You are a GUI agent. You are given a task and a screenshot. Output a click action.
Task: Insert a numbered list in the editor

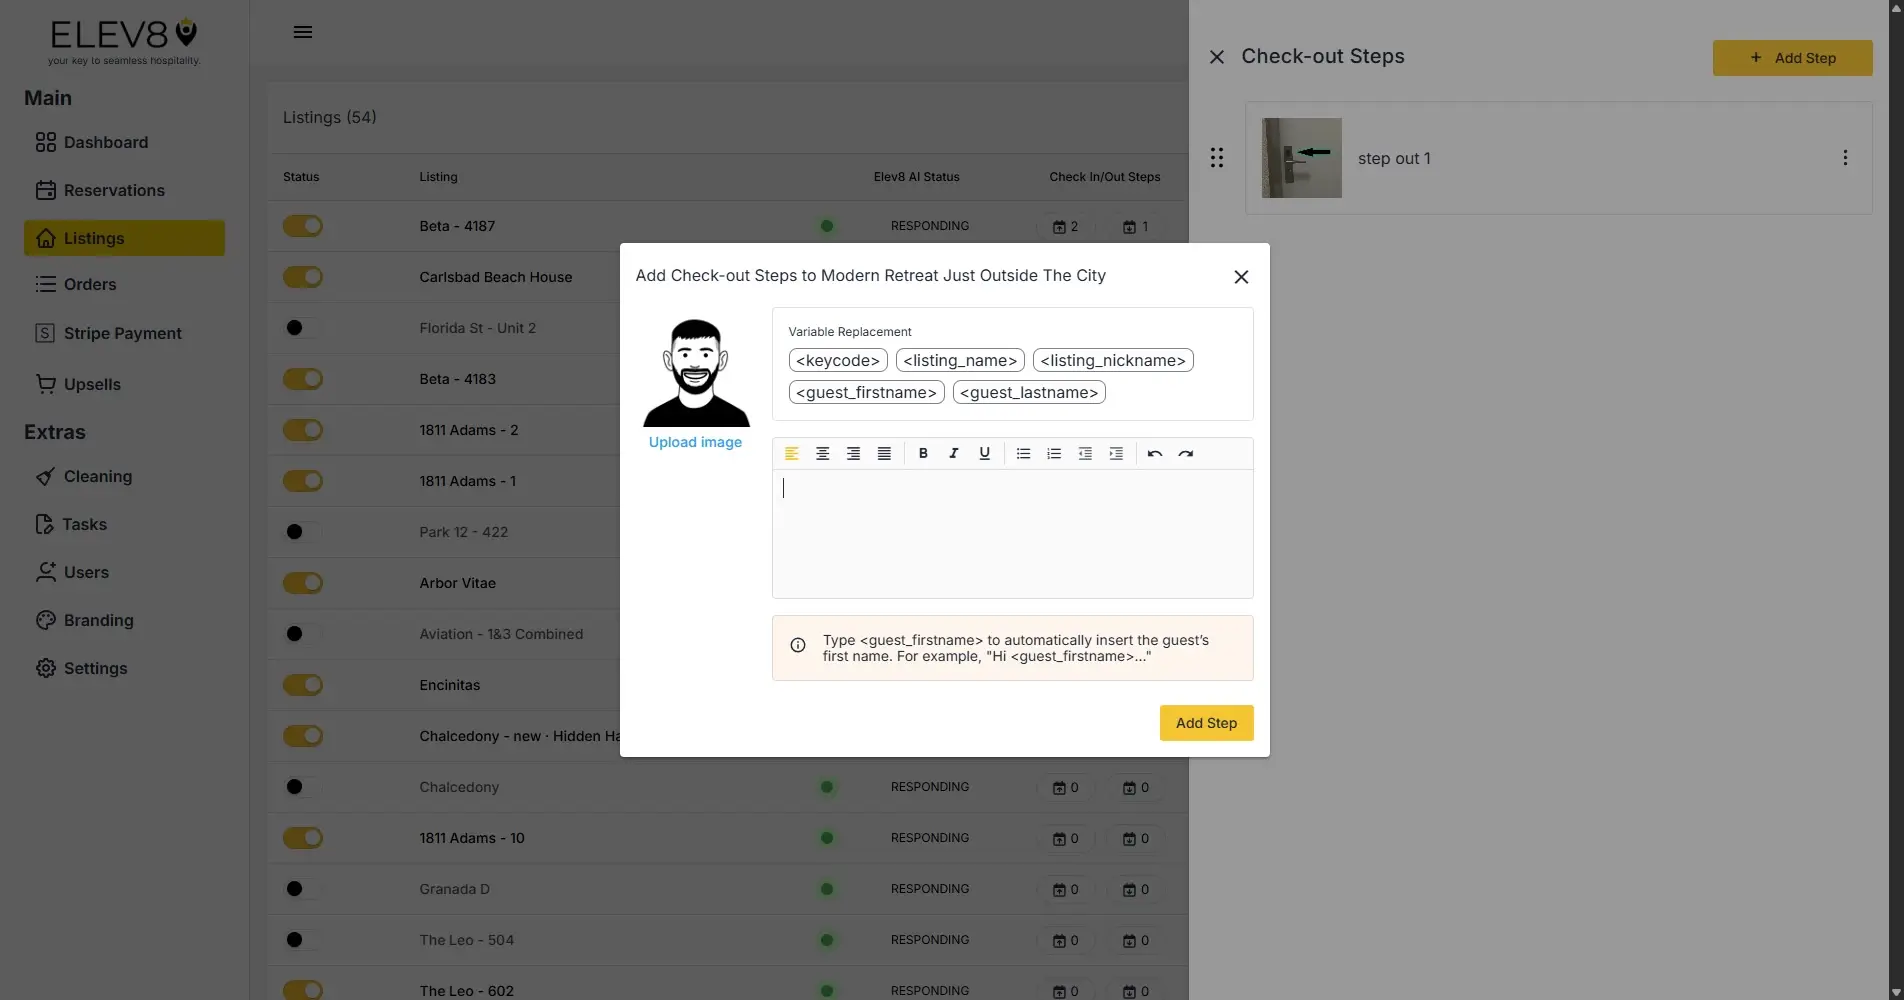point(1053,453)
